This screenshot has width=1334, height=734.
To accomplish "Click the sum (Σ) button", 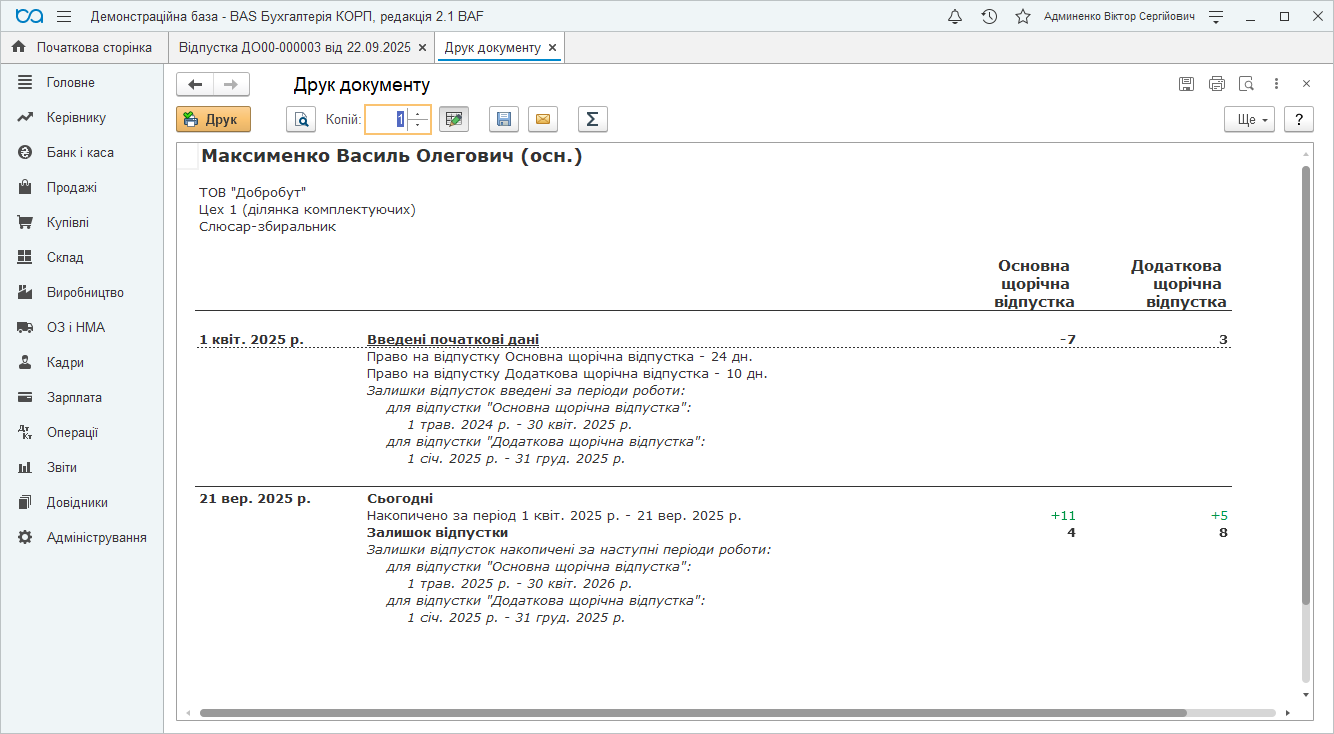I will pyautogui.click(x=592, y=120).
